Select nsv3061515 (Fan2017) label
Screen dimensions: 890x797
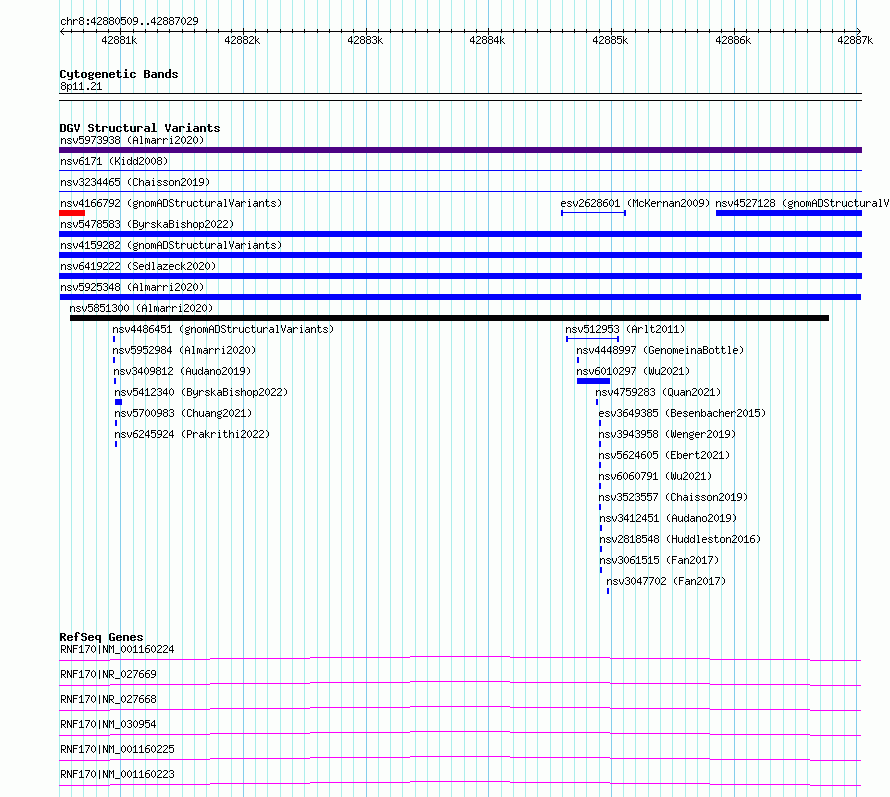659,560
